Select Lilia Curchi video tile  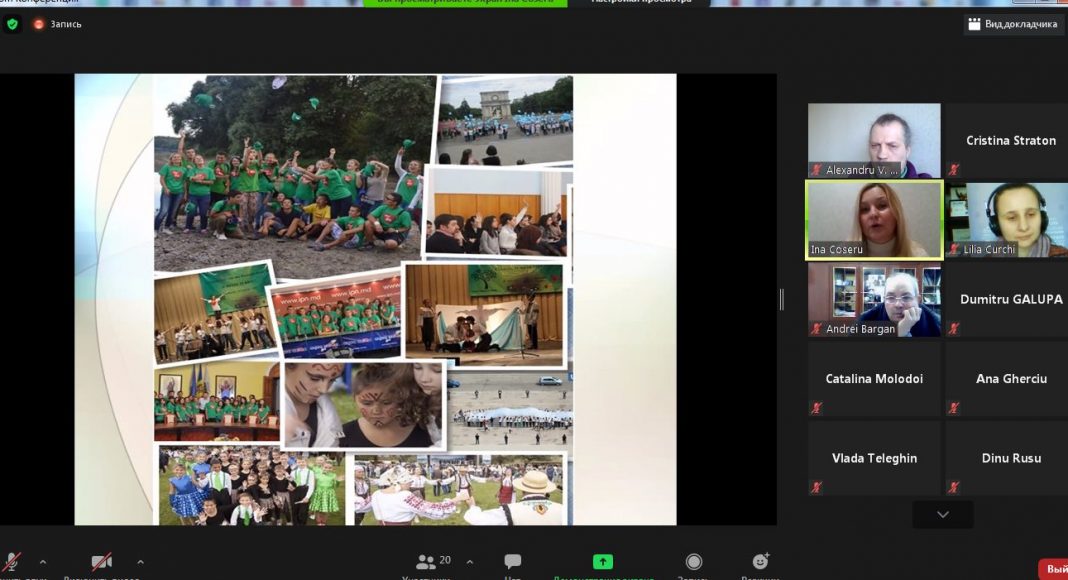[x=1007, y=220]
